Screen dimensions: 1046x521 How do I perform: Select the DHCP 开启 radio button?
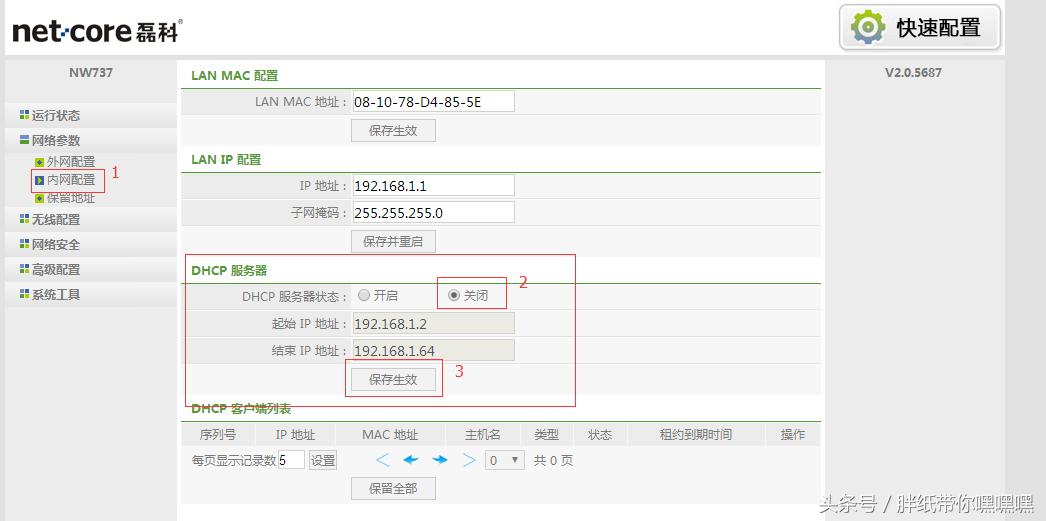pos(364,295)
